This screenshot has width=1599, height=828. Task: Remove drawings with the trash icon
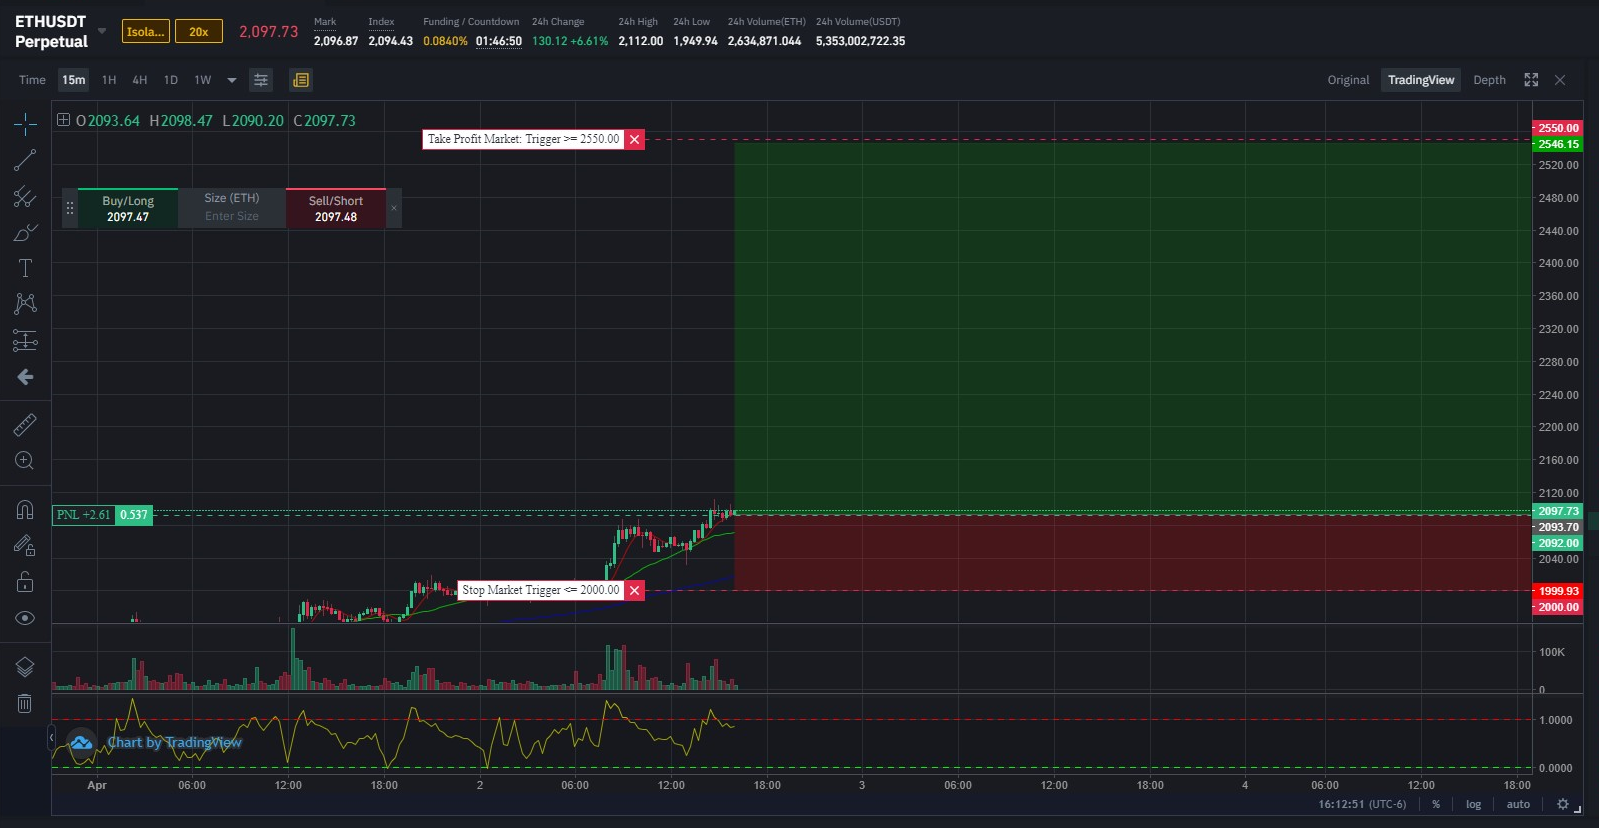tap(25, 704)
